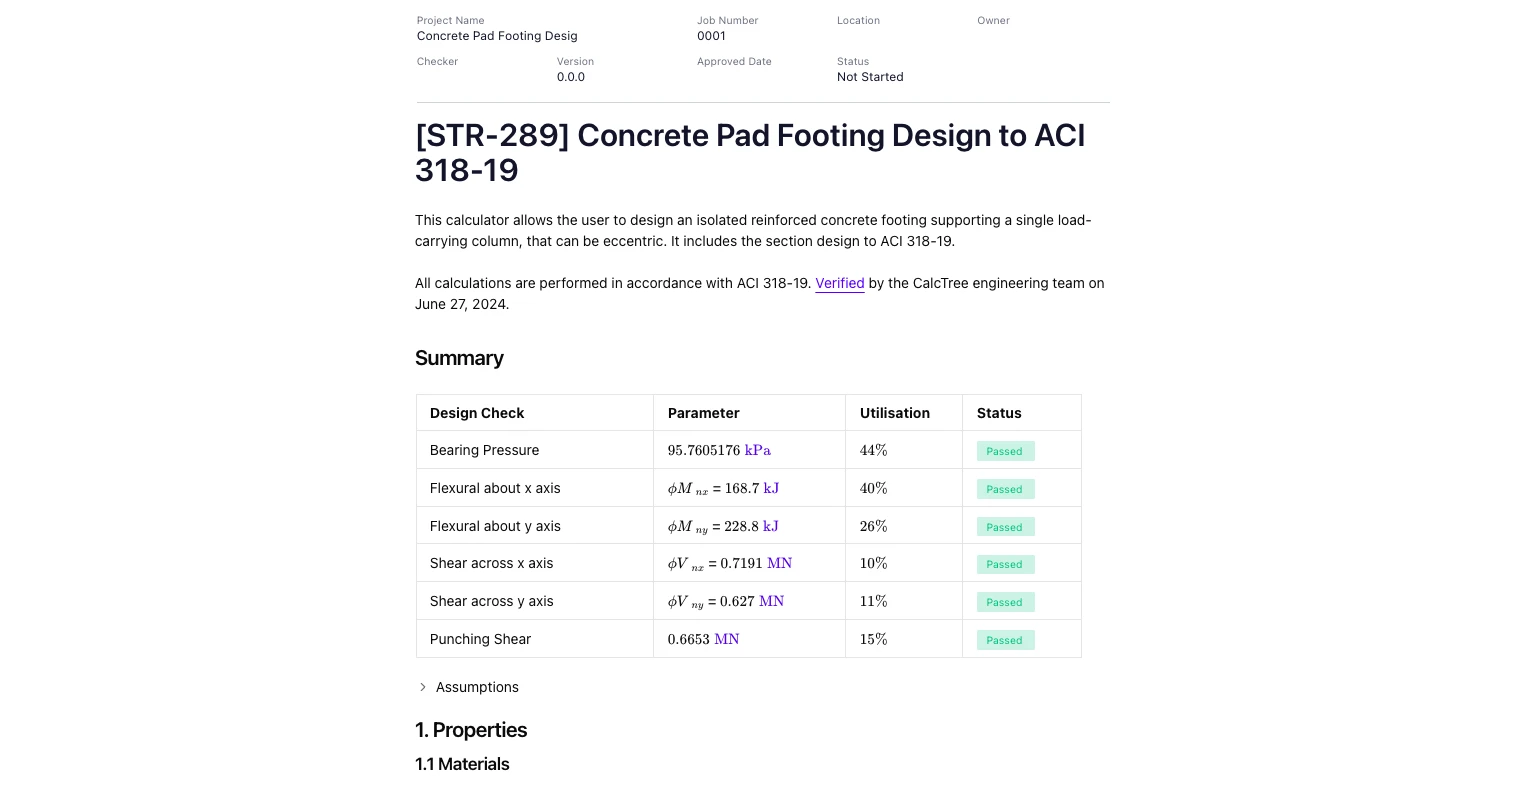Image resolution: width=1520 pixels, height=798 pixels.
Task: Click the Design Check column header
Action: pos(477,413)
